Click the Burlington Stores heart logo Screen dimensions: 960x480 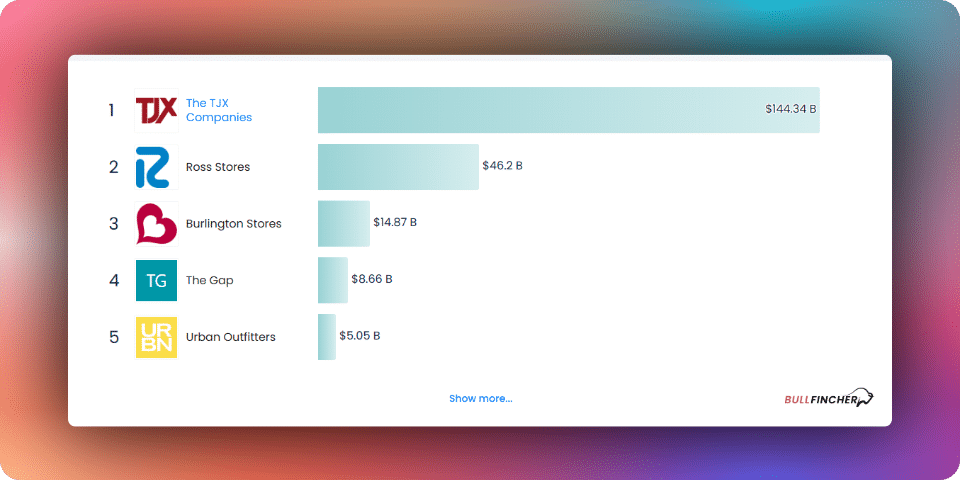coord(156,223)
